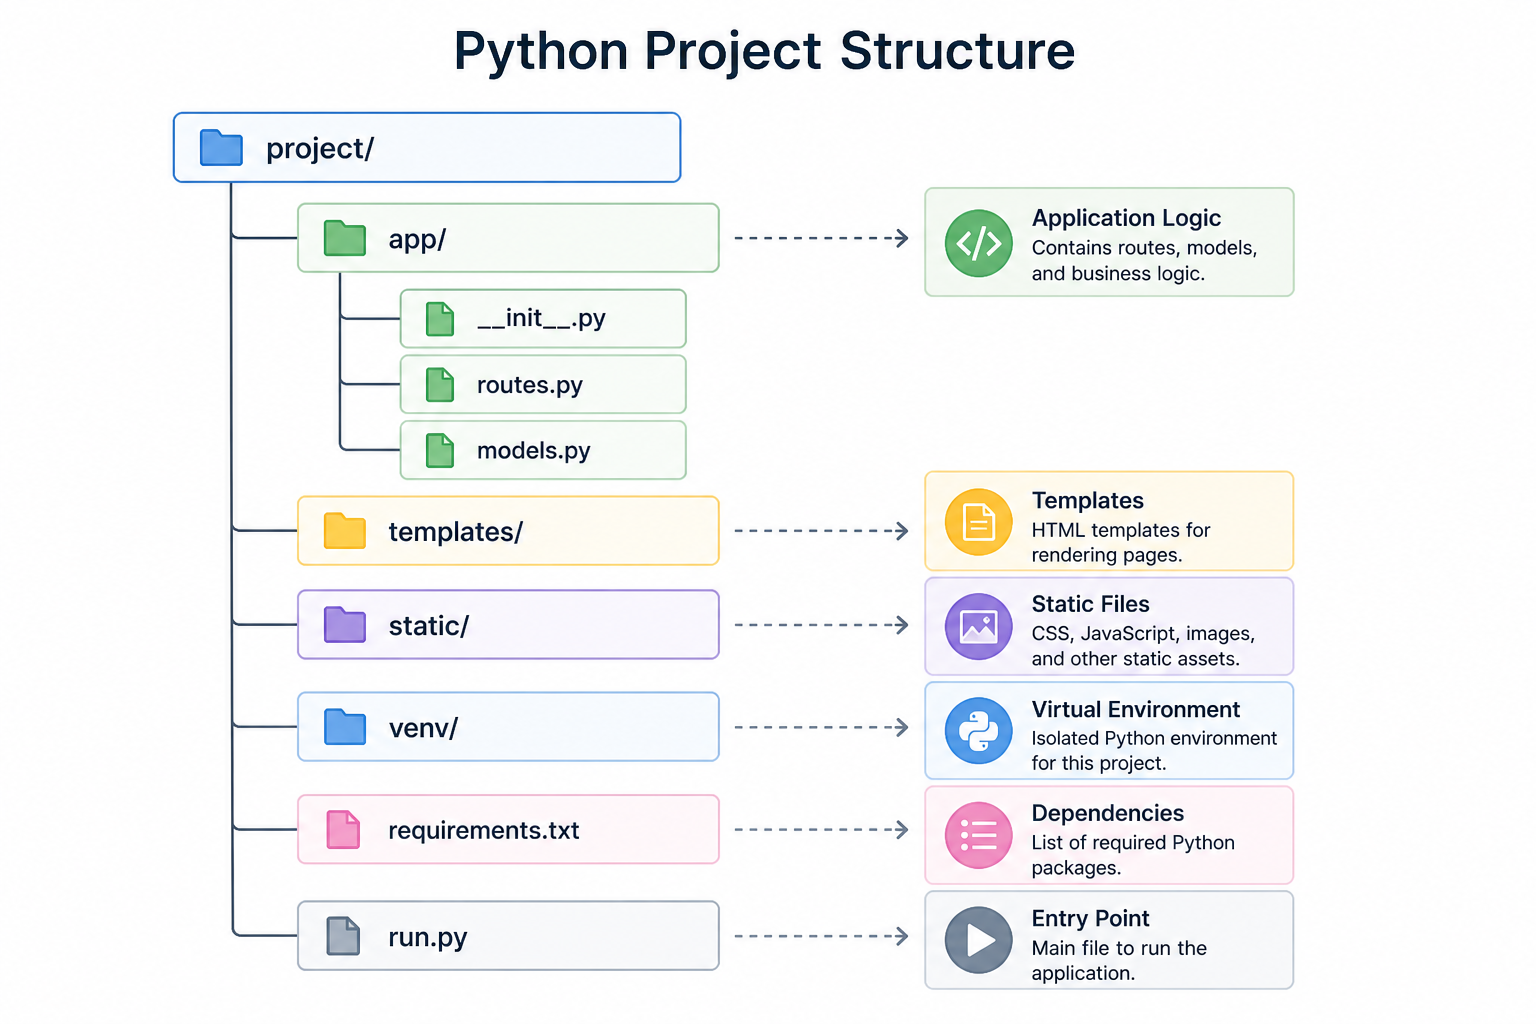Click the pink requirements.txt file icon
The width and height of the screenshot is (1536, 1024).
pos(343,830)
